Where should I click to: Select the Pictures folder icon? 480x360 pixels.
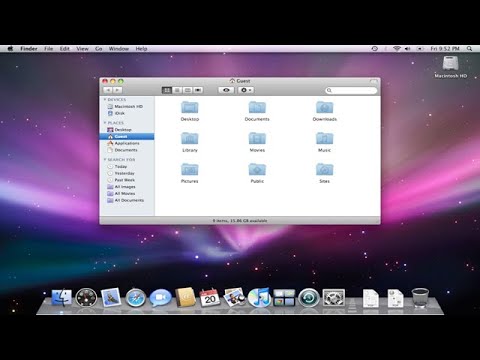pyautogui.click(x=190, y=169)
